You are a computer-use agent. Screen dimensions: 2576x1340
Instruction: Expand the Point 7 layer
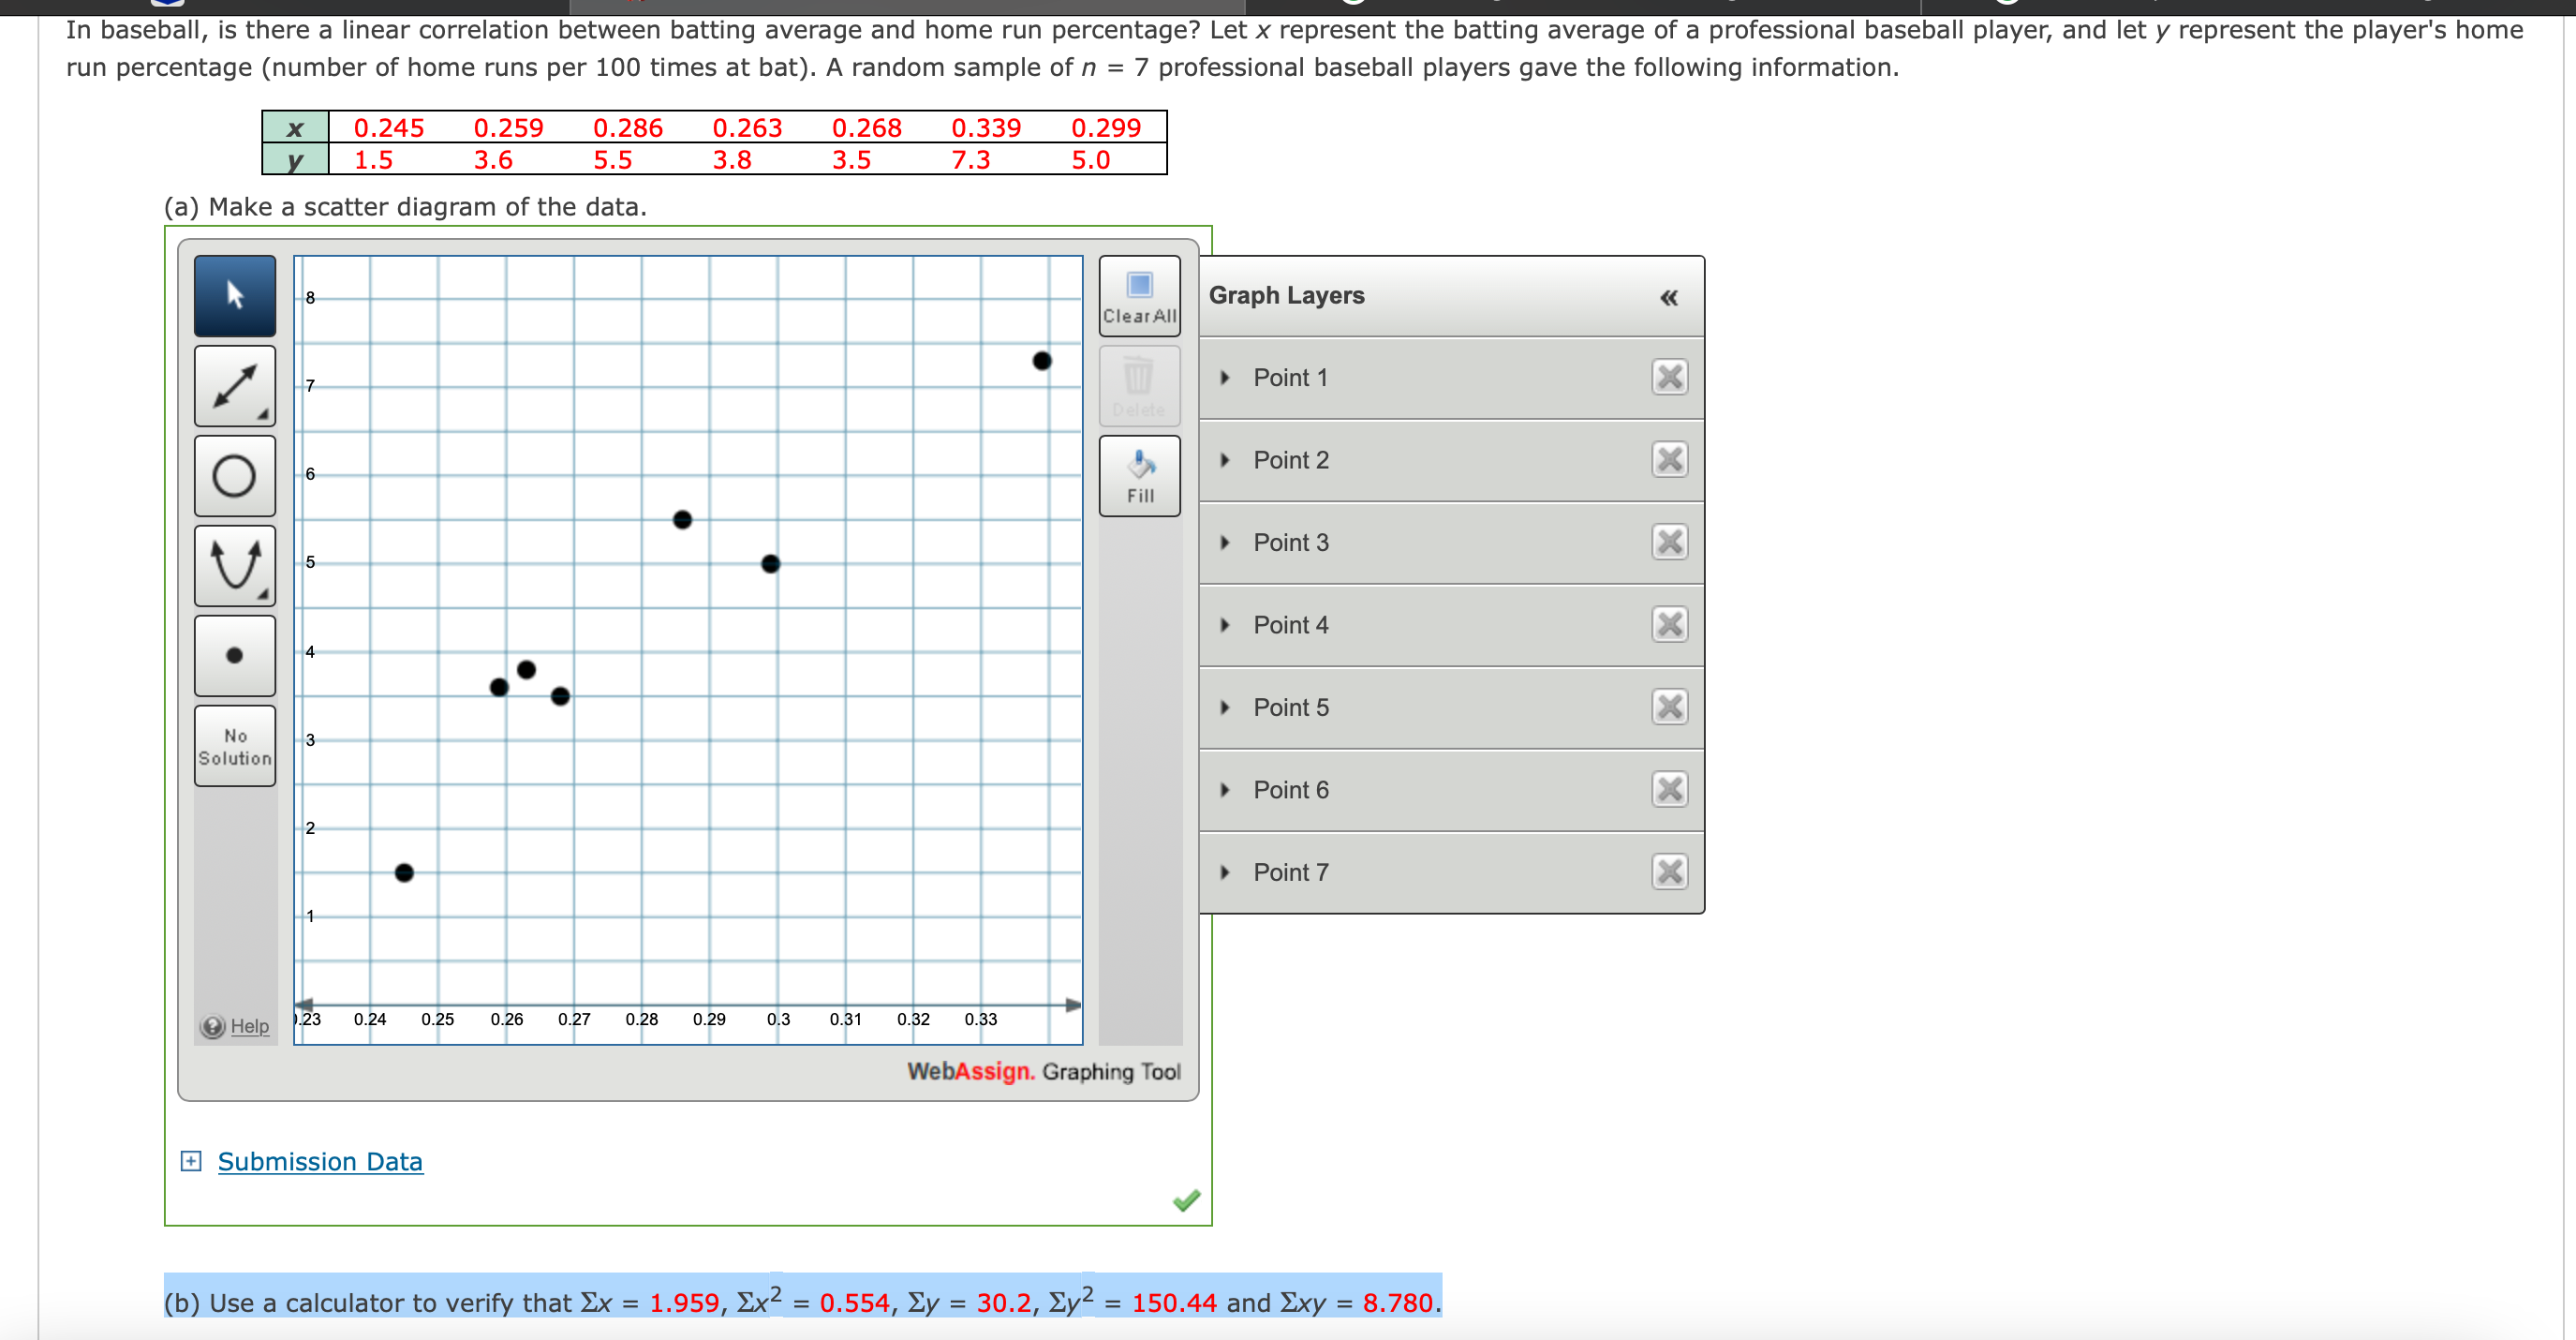[x=1225, y=873]
